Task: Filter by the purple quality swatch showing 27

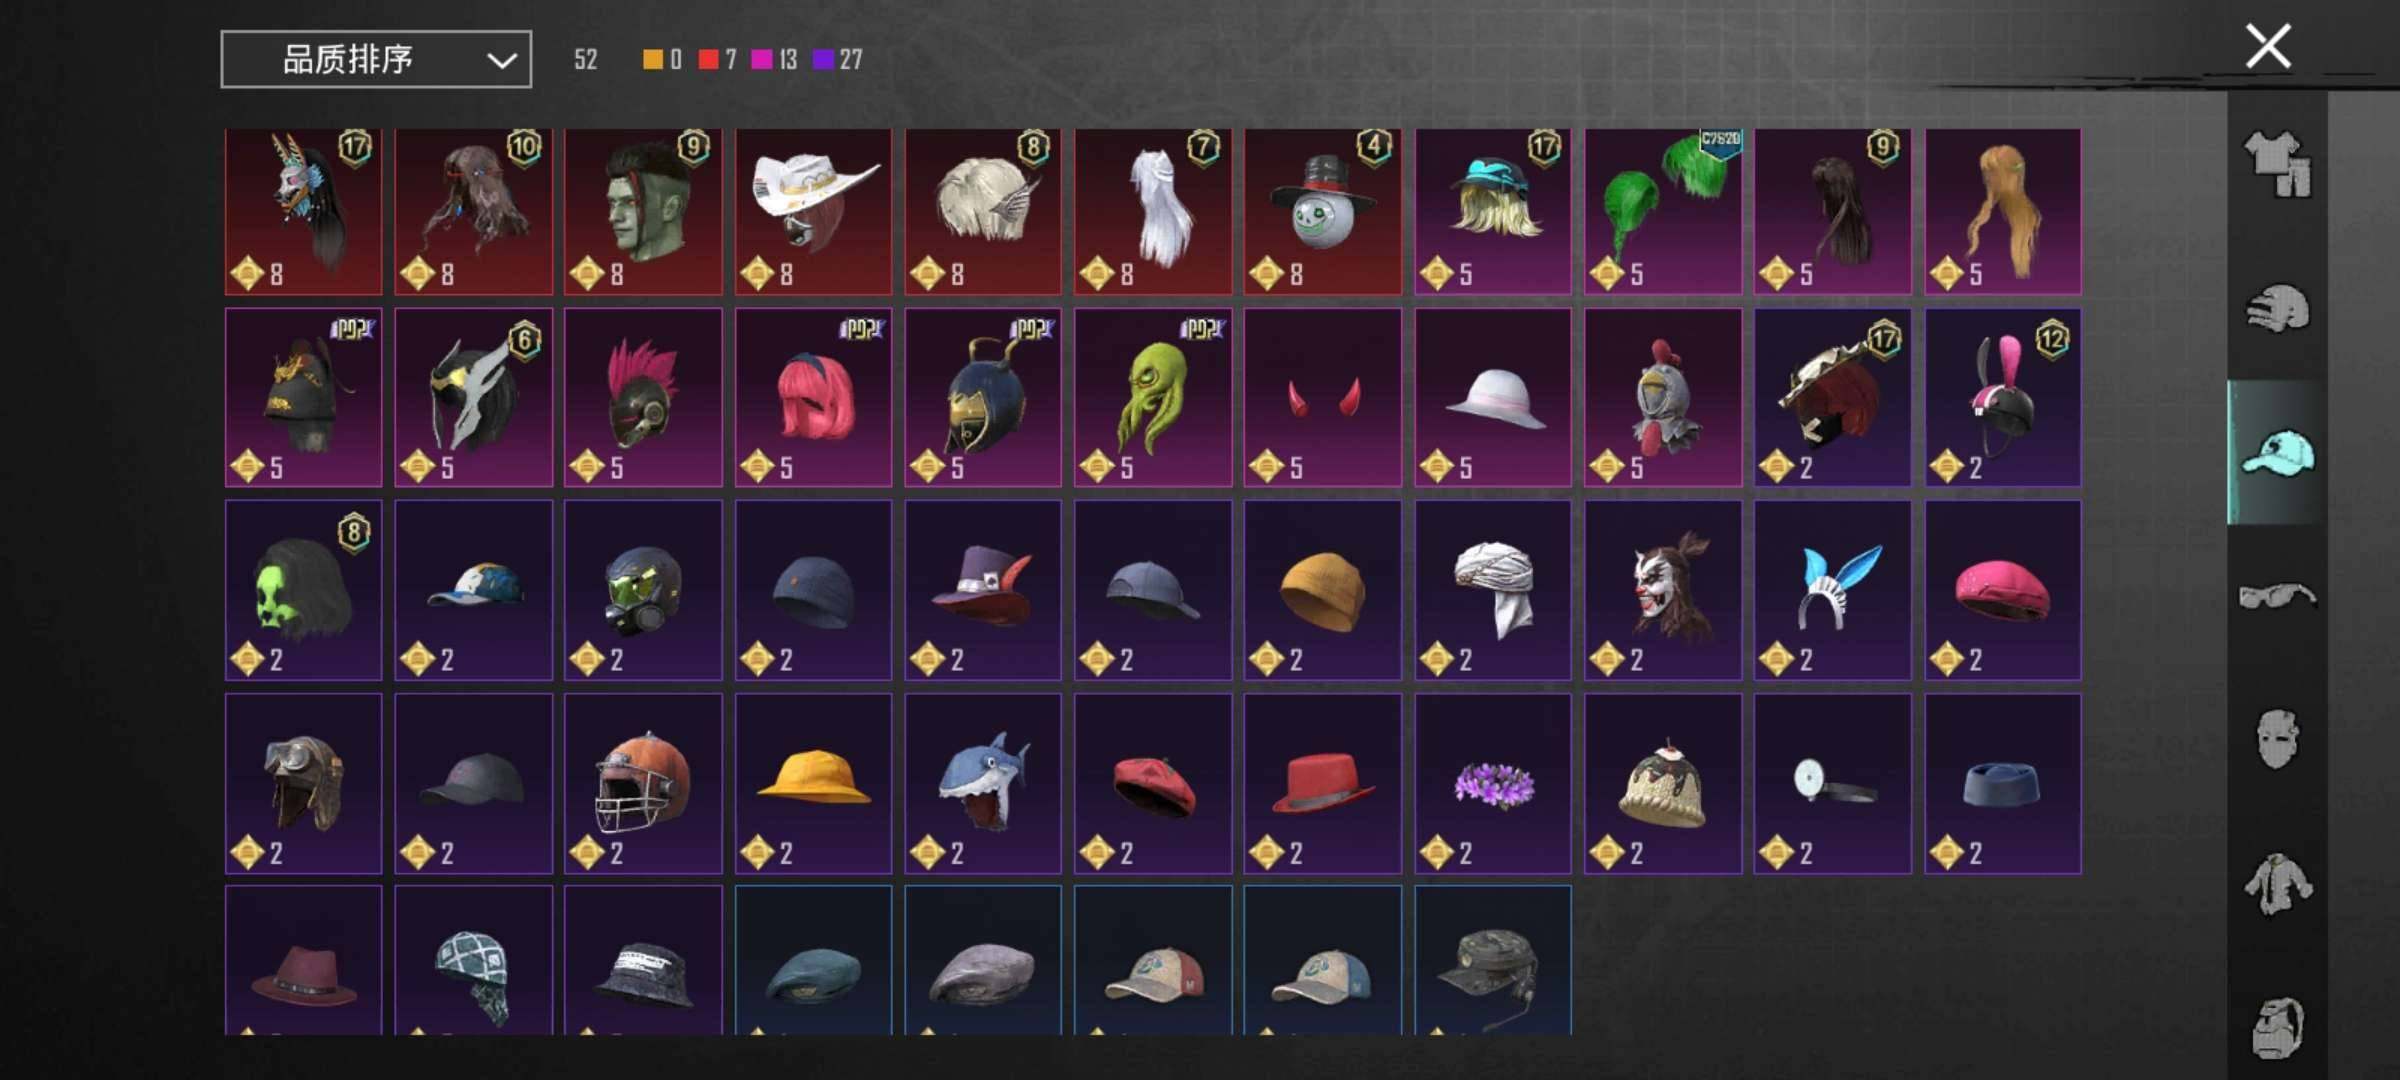Action: 838,60
